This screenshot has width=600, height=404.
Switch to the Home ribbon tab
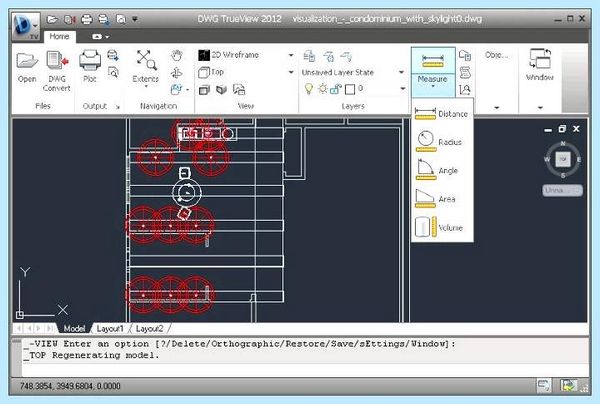pyautogui.click(x=59, y=36)
